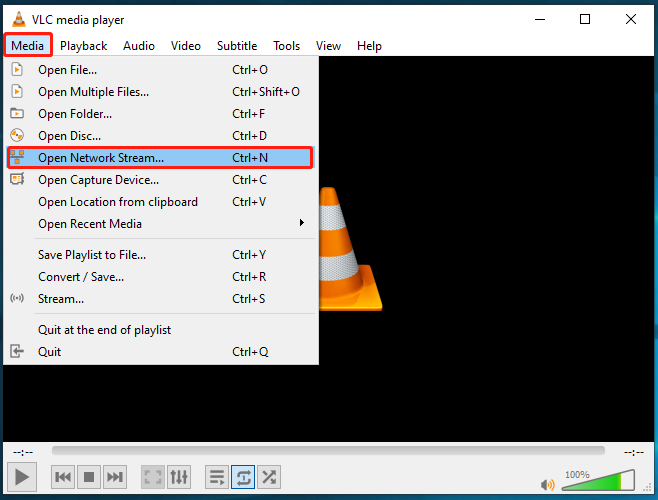This screenshot has width=658, height=500.
Task: Choose Convert / Save... entry
Action: [161, 277]
